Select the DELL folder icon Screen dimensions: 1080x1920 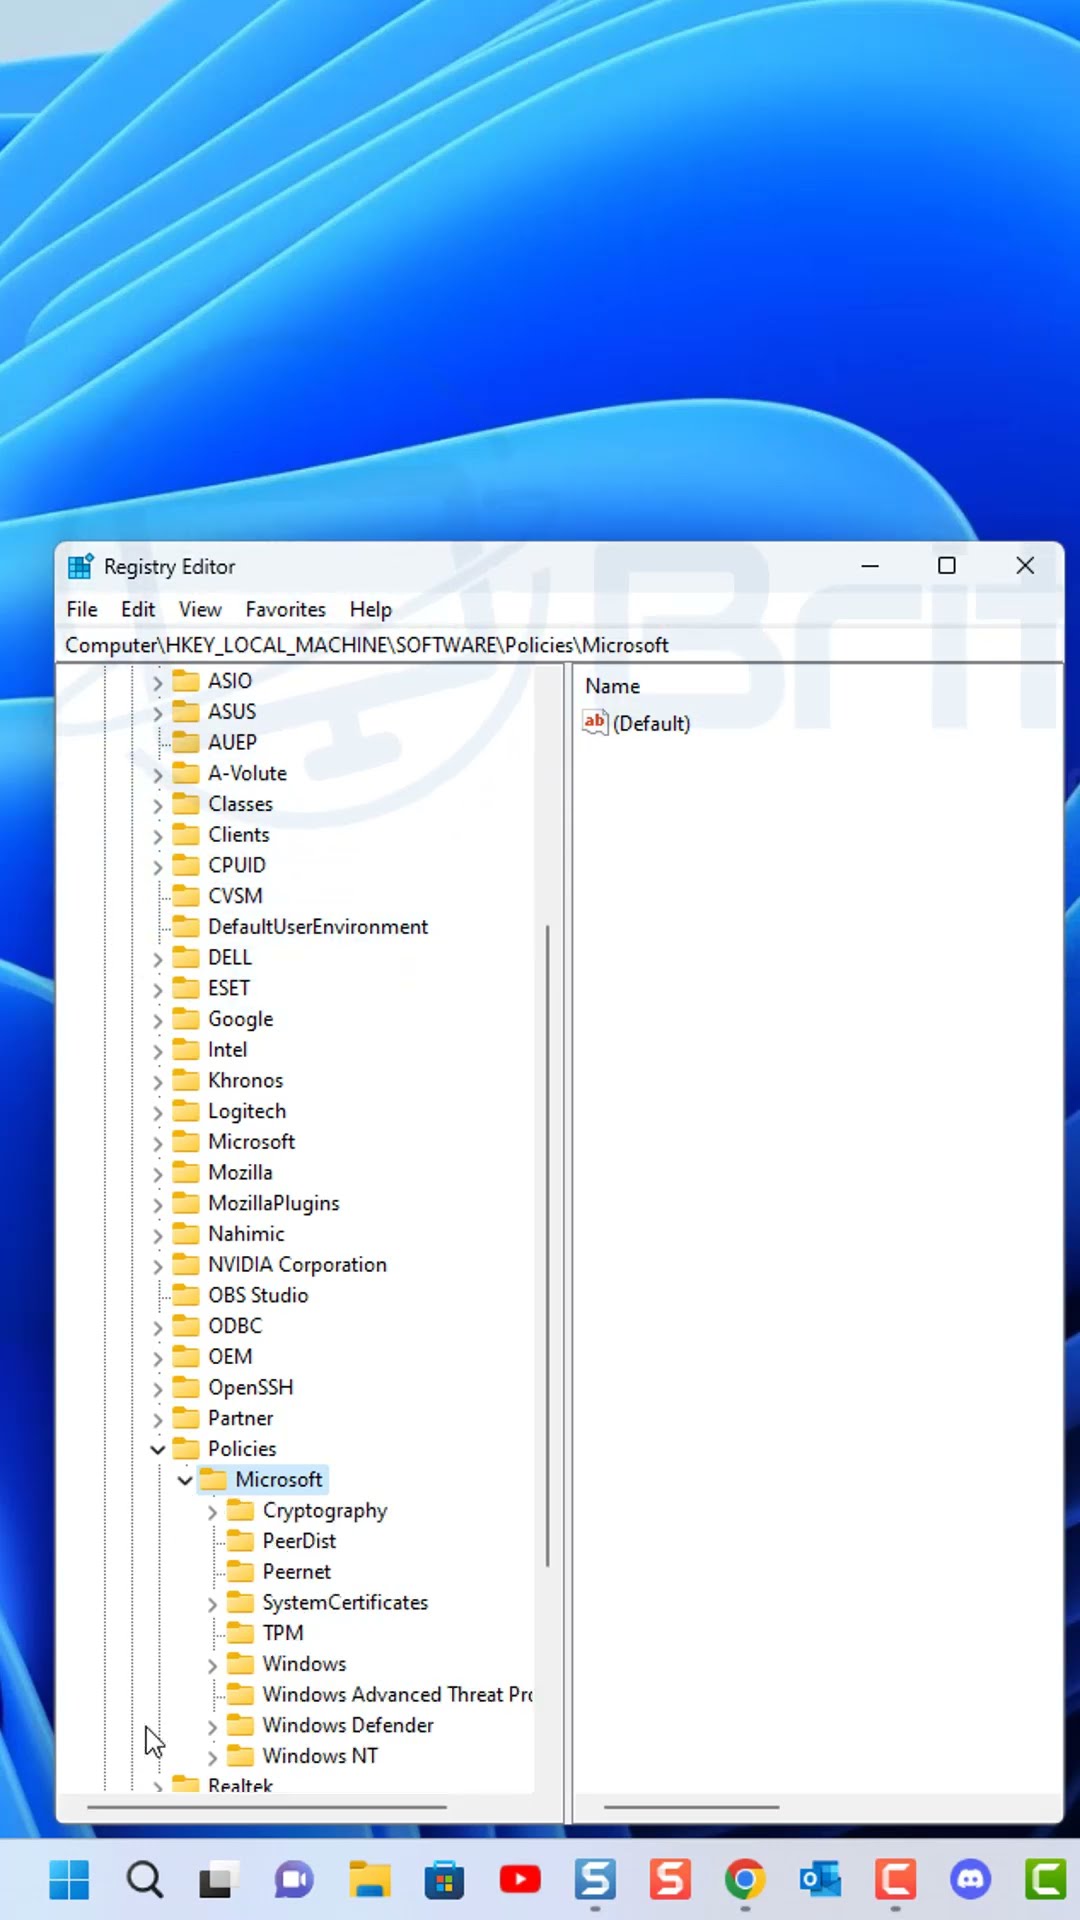186,957
